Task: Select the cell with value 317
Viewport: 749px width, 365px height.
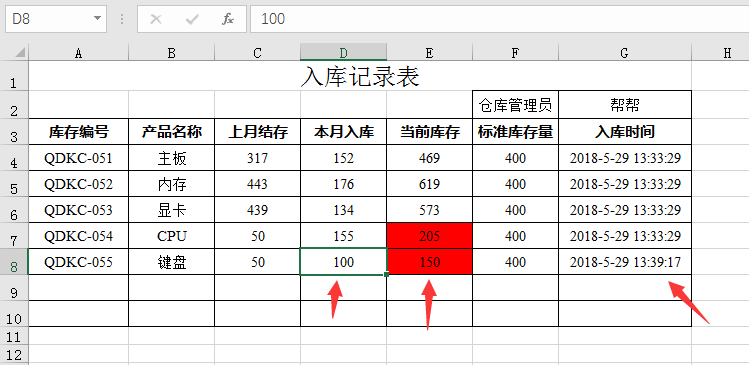Action: click(257, 158)
